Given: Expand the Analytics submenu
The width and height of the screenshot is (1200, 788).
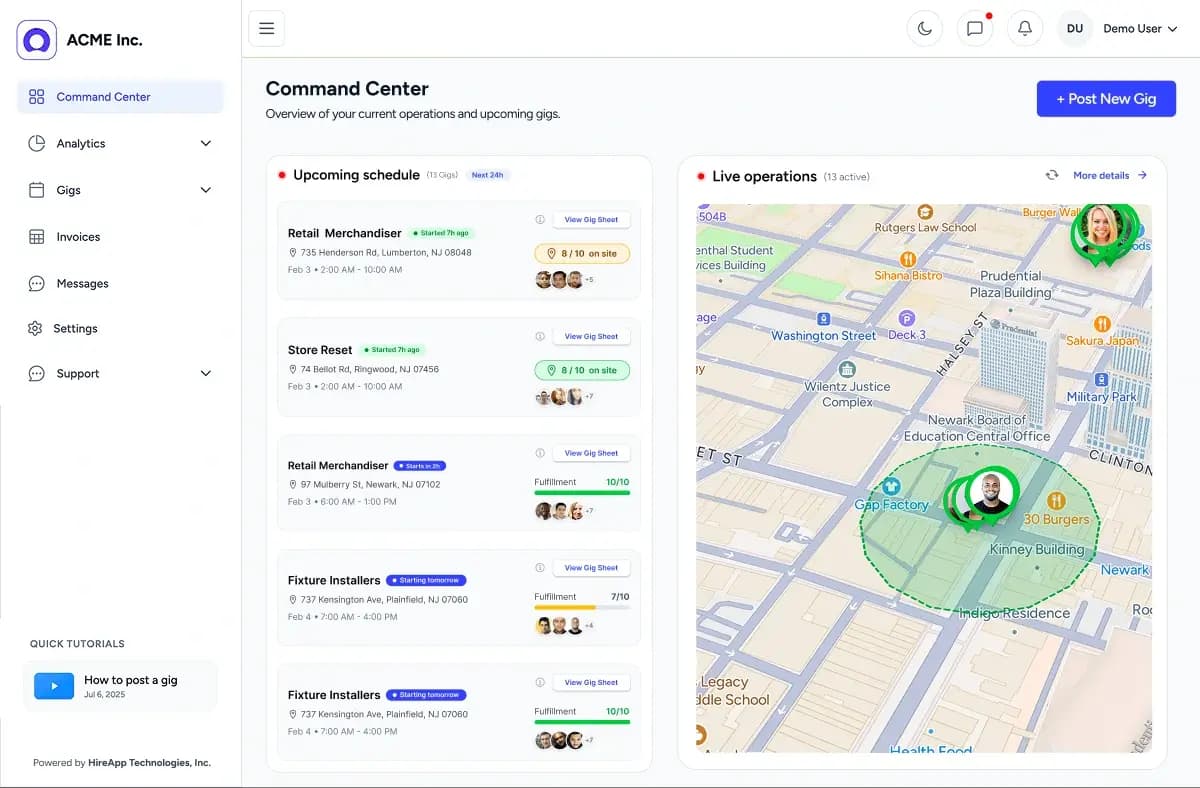Looking at the screenshot, I should (205, 143).
